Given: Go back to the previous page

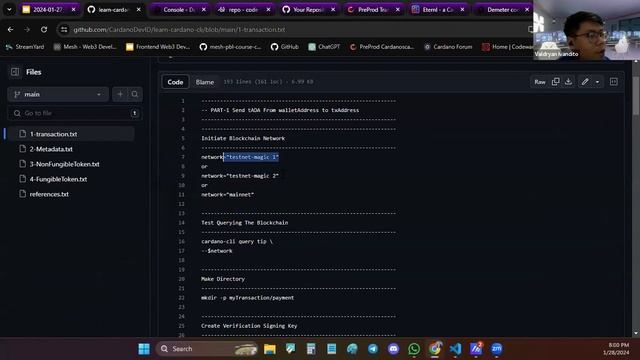Looking at the screenshot, I should tap(10, 29).
